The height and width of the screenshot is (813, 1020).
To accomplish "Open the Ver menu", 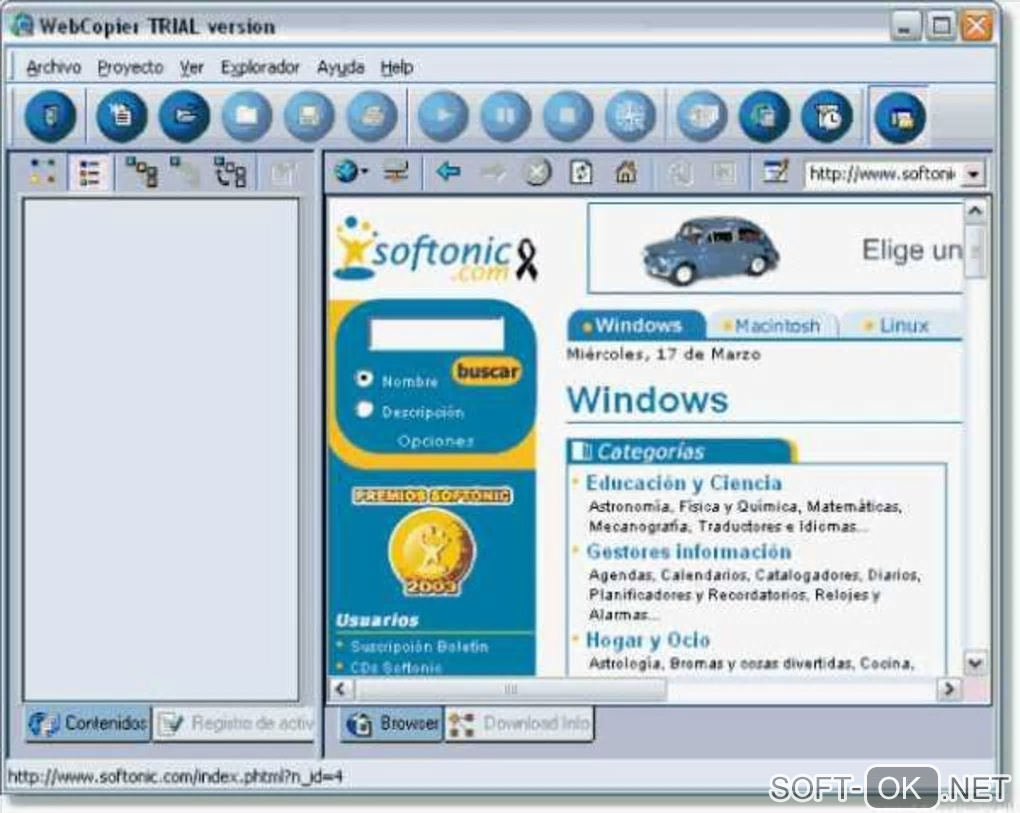I will tap(191, 67).
